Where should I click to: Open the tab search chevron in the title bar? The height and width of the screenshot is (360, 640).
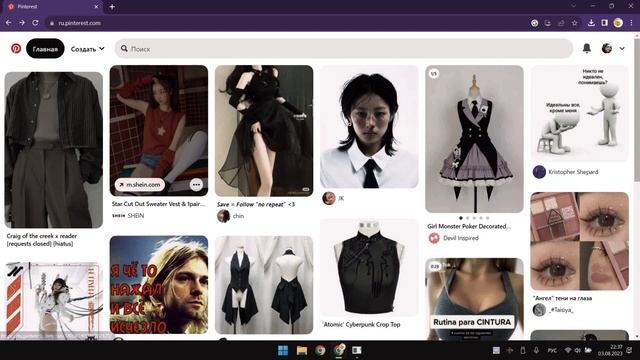point(574,6)
